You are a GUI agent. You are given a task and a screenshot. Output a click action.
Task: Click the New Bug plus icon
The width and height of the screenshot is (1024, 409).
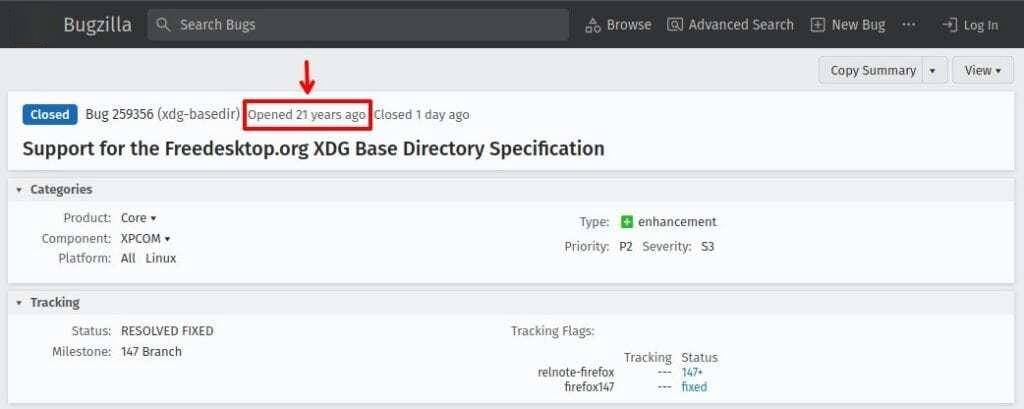pyautogui.click(x=818, y=25)
